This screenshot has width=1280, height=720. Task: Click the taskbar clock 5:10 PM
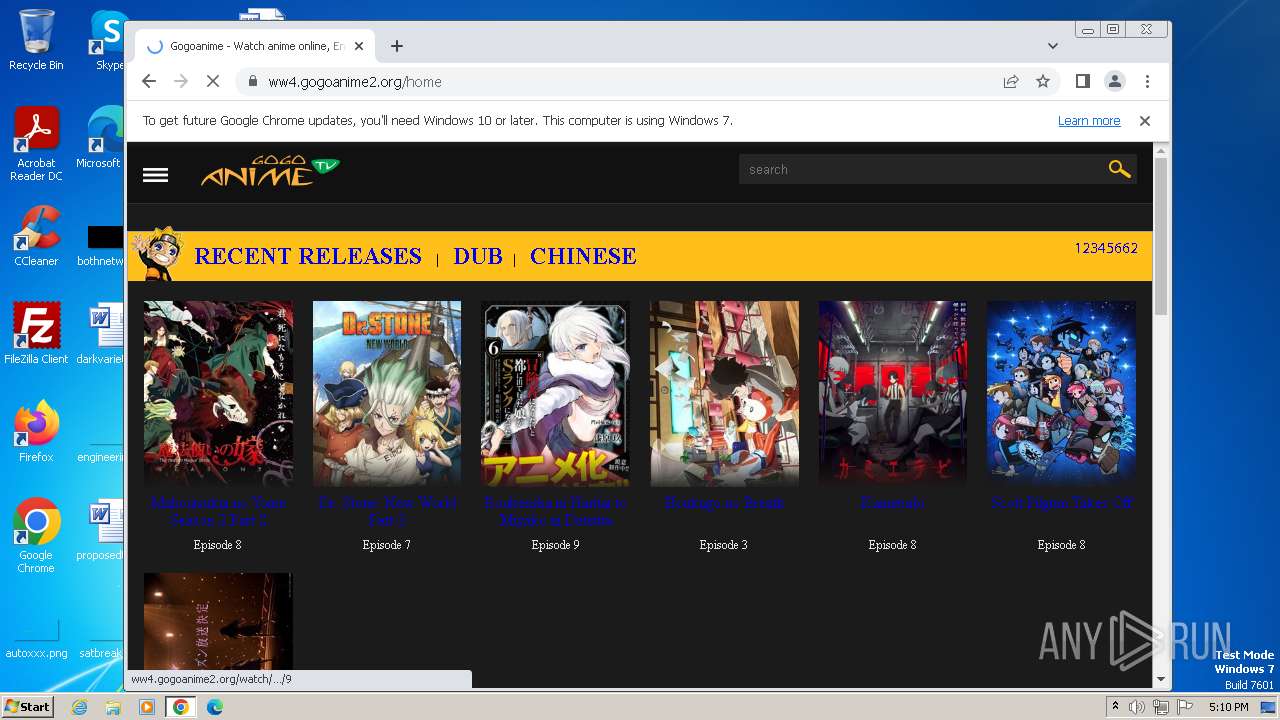pyautogui.click(x=1228, y=707)
